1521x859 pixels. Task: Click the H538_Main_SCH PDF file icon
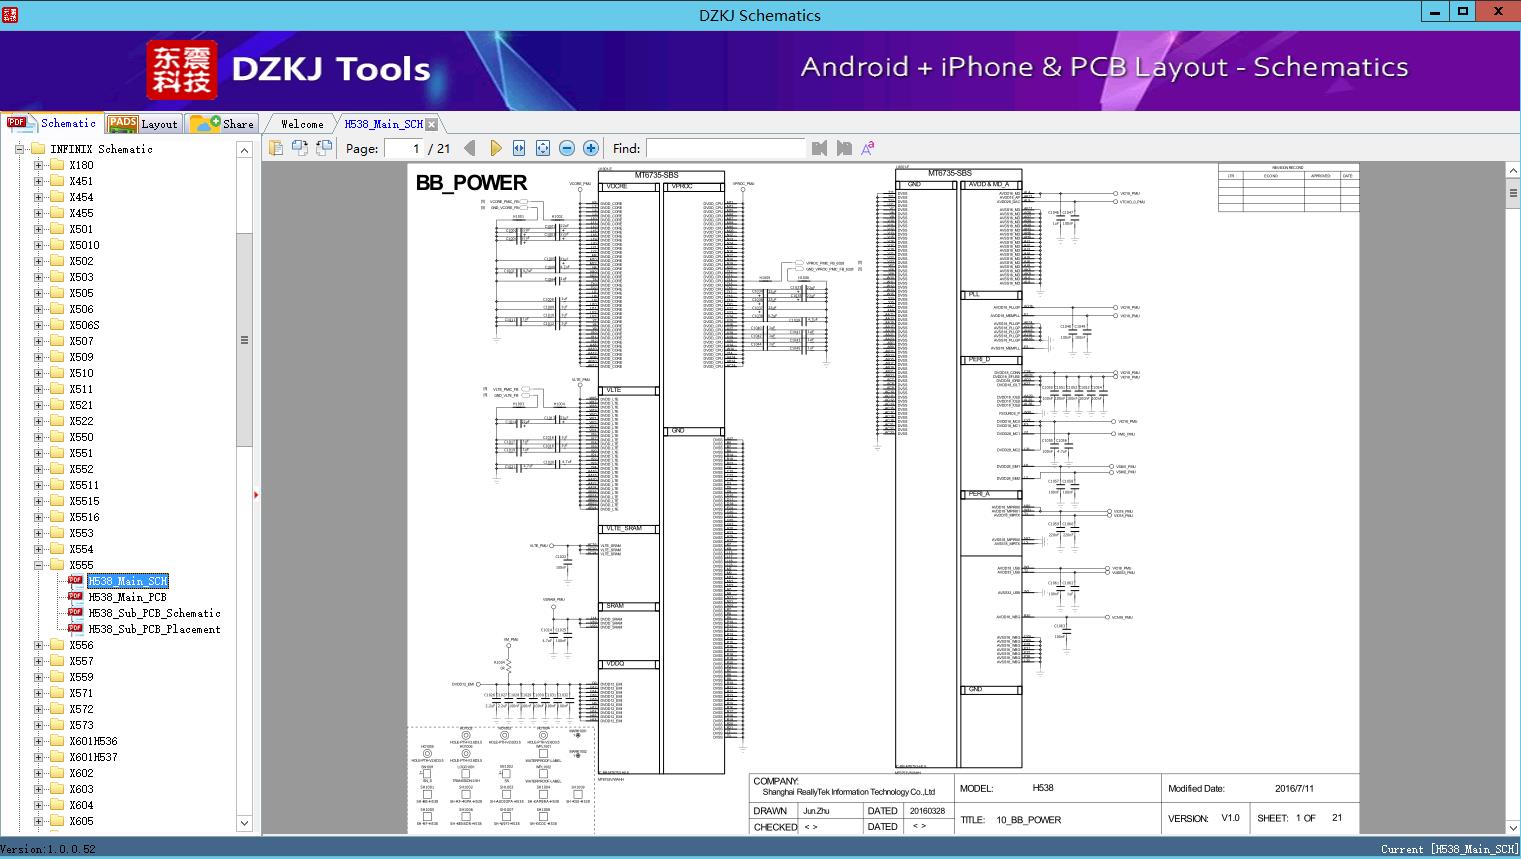pos(75,581)
